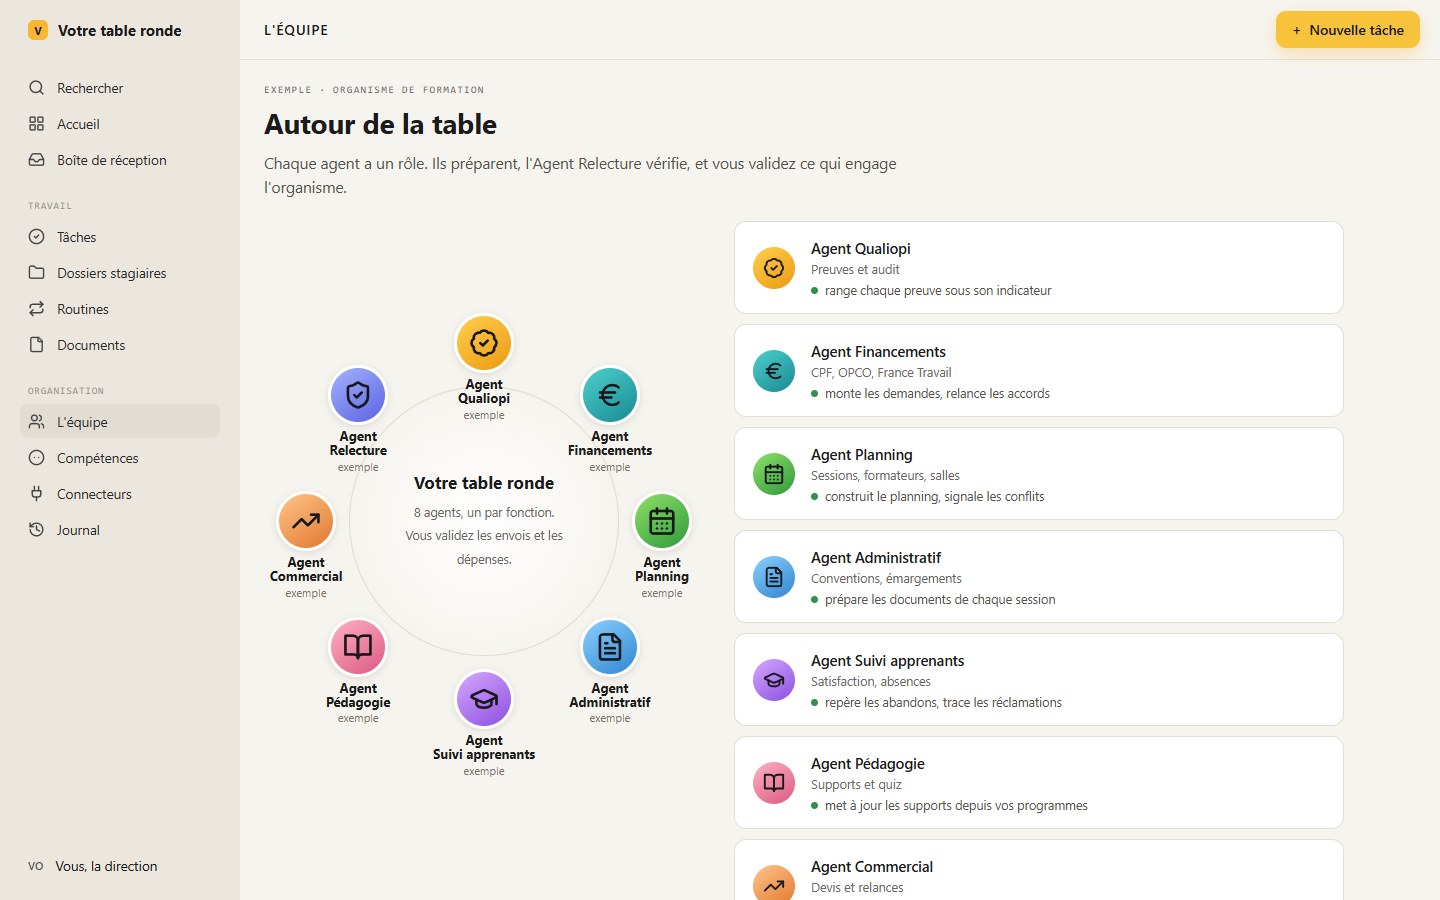Click the file icon beside Documents
Viewport: 1440px width, 900px height.
(x=37, y=345)
